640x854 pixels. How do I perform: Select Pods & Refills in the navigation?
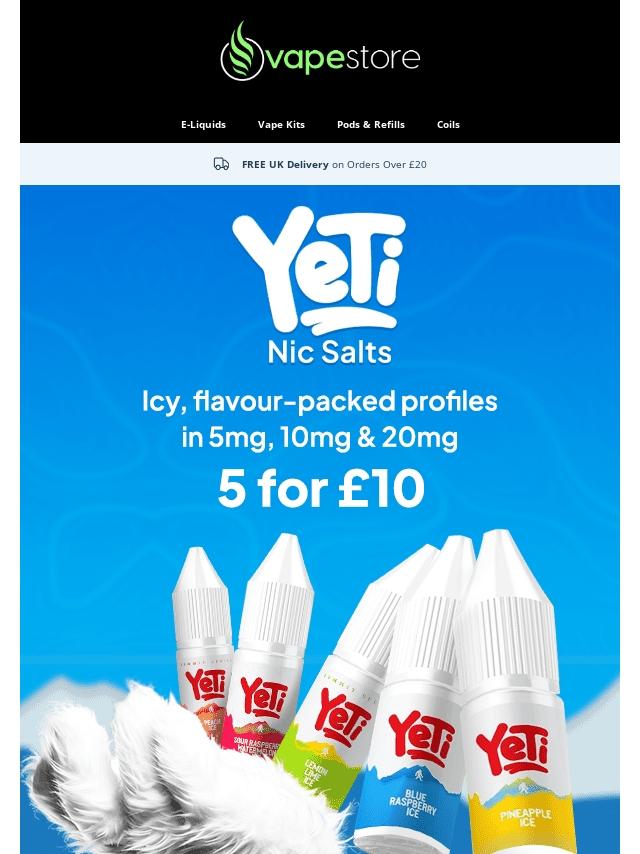(x=371, y=124)
